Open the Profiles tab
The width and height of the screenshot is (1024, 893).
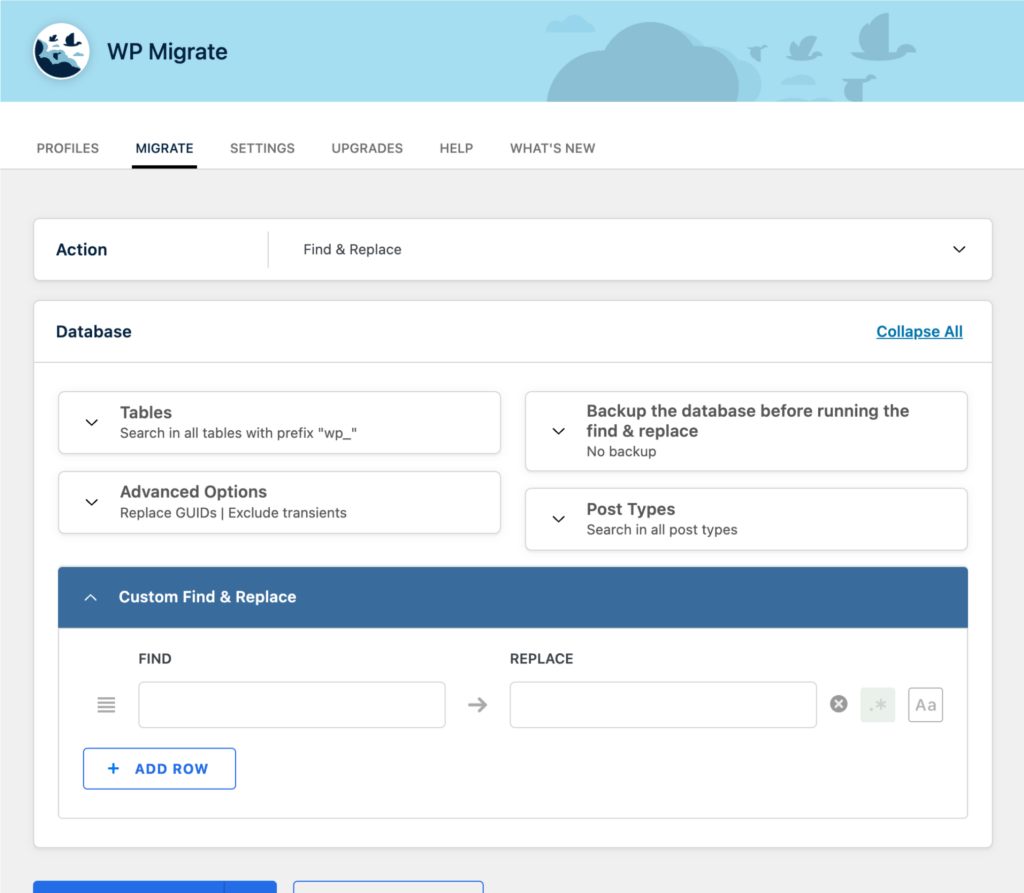coord(68,148)
